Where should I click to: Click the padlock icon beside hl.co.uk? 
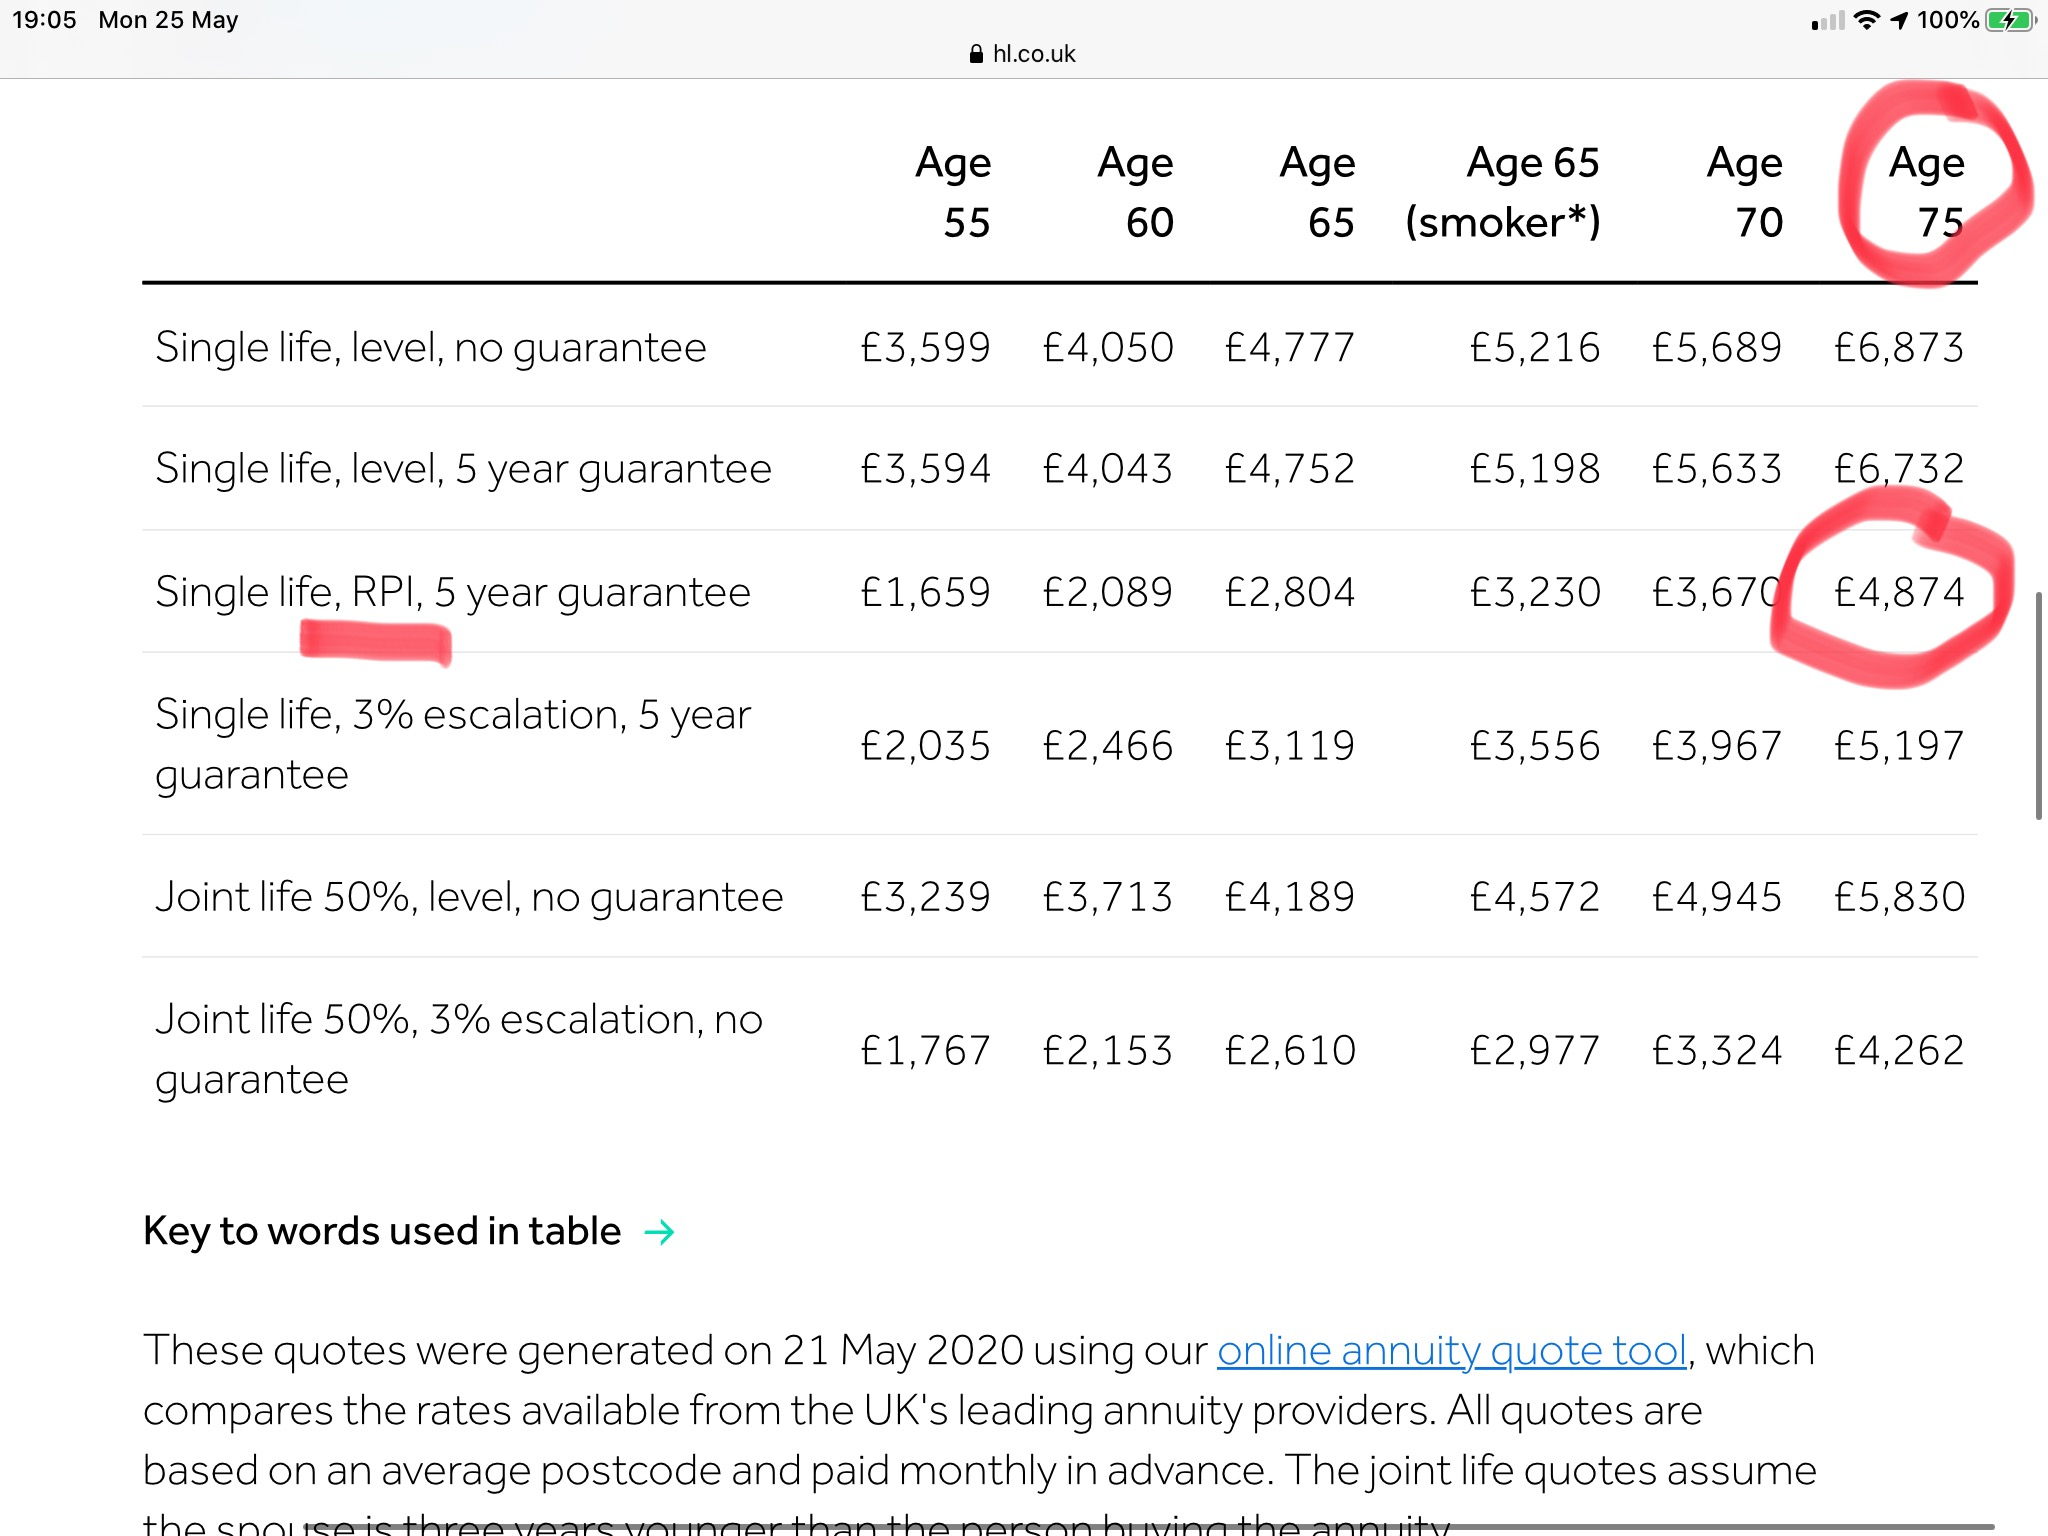(976, 54)
